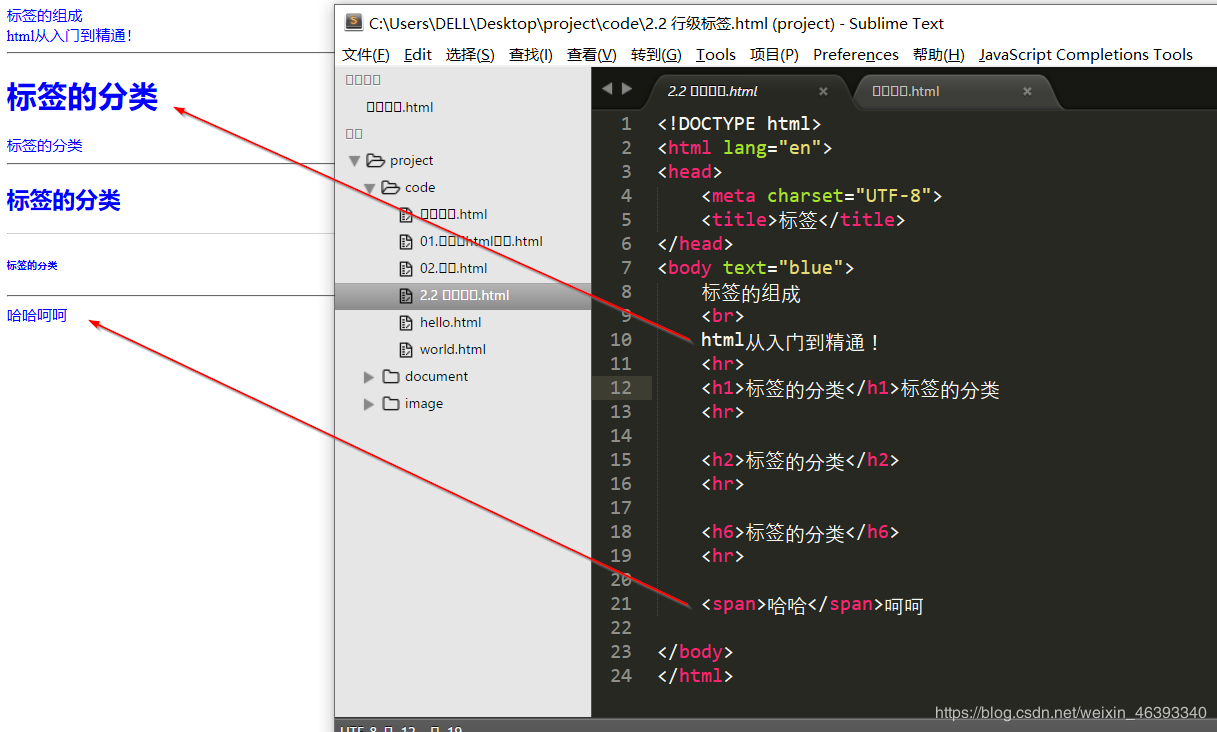Collapse the code folder tree arrow
Screen dimensions: 1217x732
[x=369, y=187]
